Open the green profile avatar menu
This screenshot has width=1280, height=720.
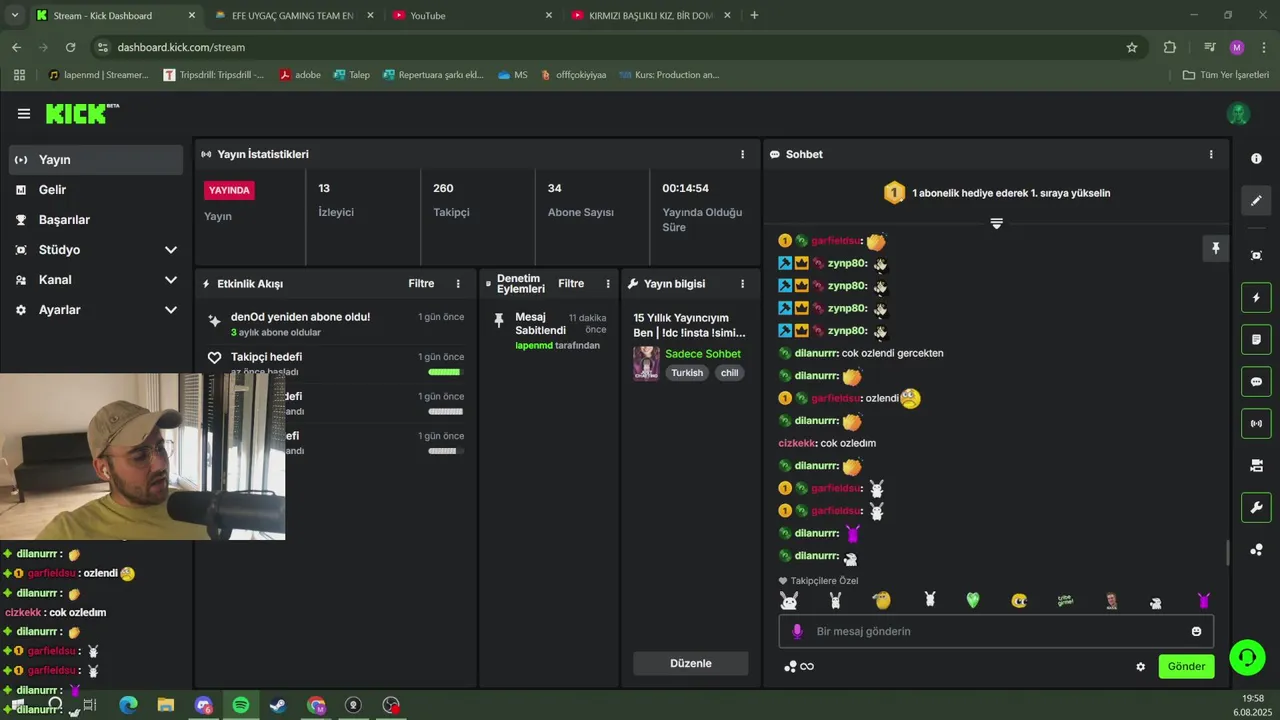click(1238, 114)
